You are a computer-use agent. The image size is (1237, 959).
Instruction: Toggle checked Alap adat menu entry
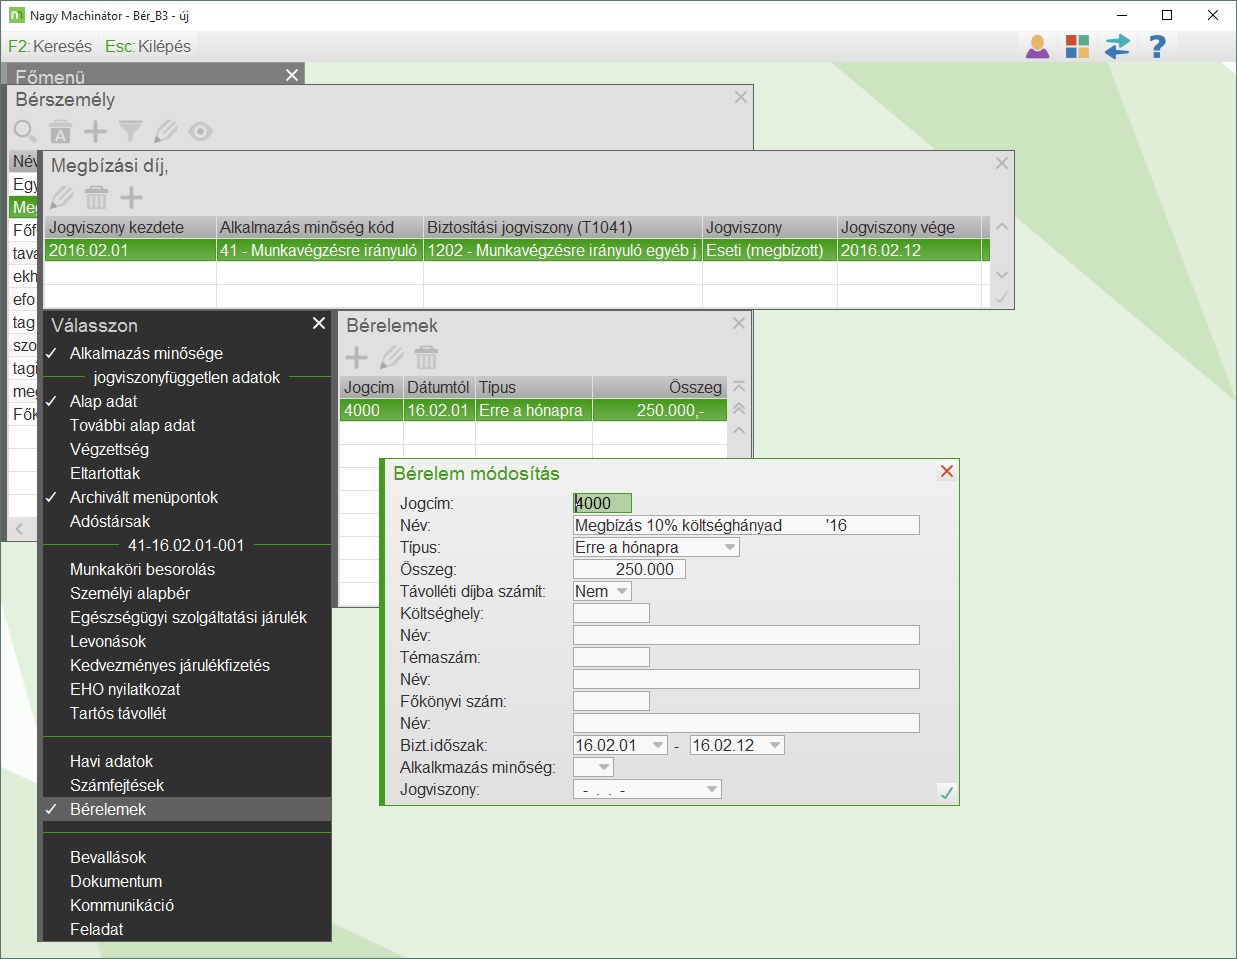[104, 401]
